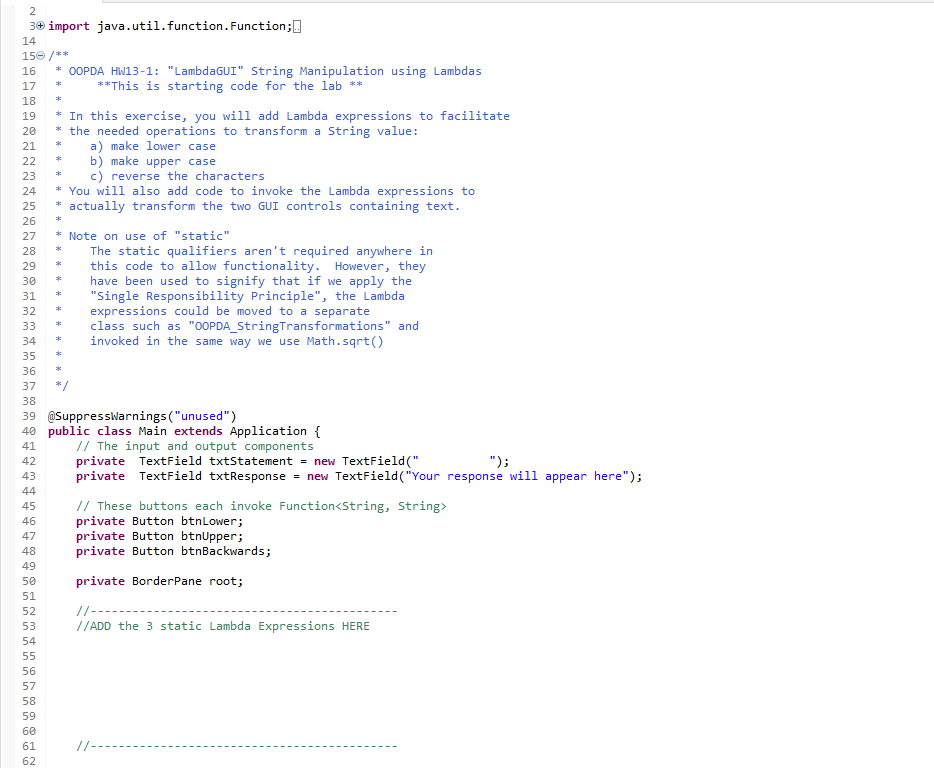Select the string literal "unused"

[198, 416]
